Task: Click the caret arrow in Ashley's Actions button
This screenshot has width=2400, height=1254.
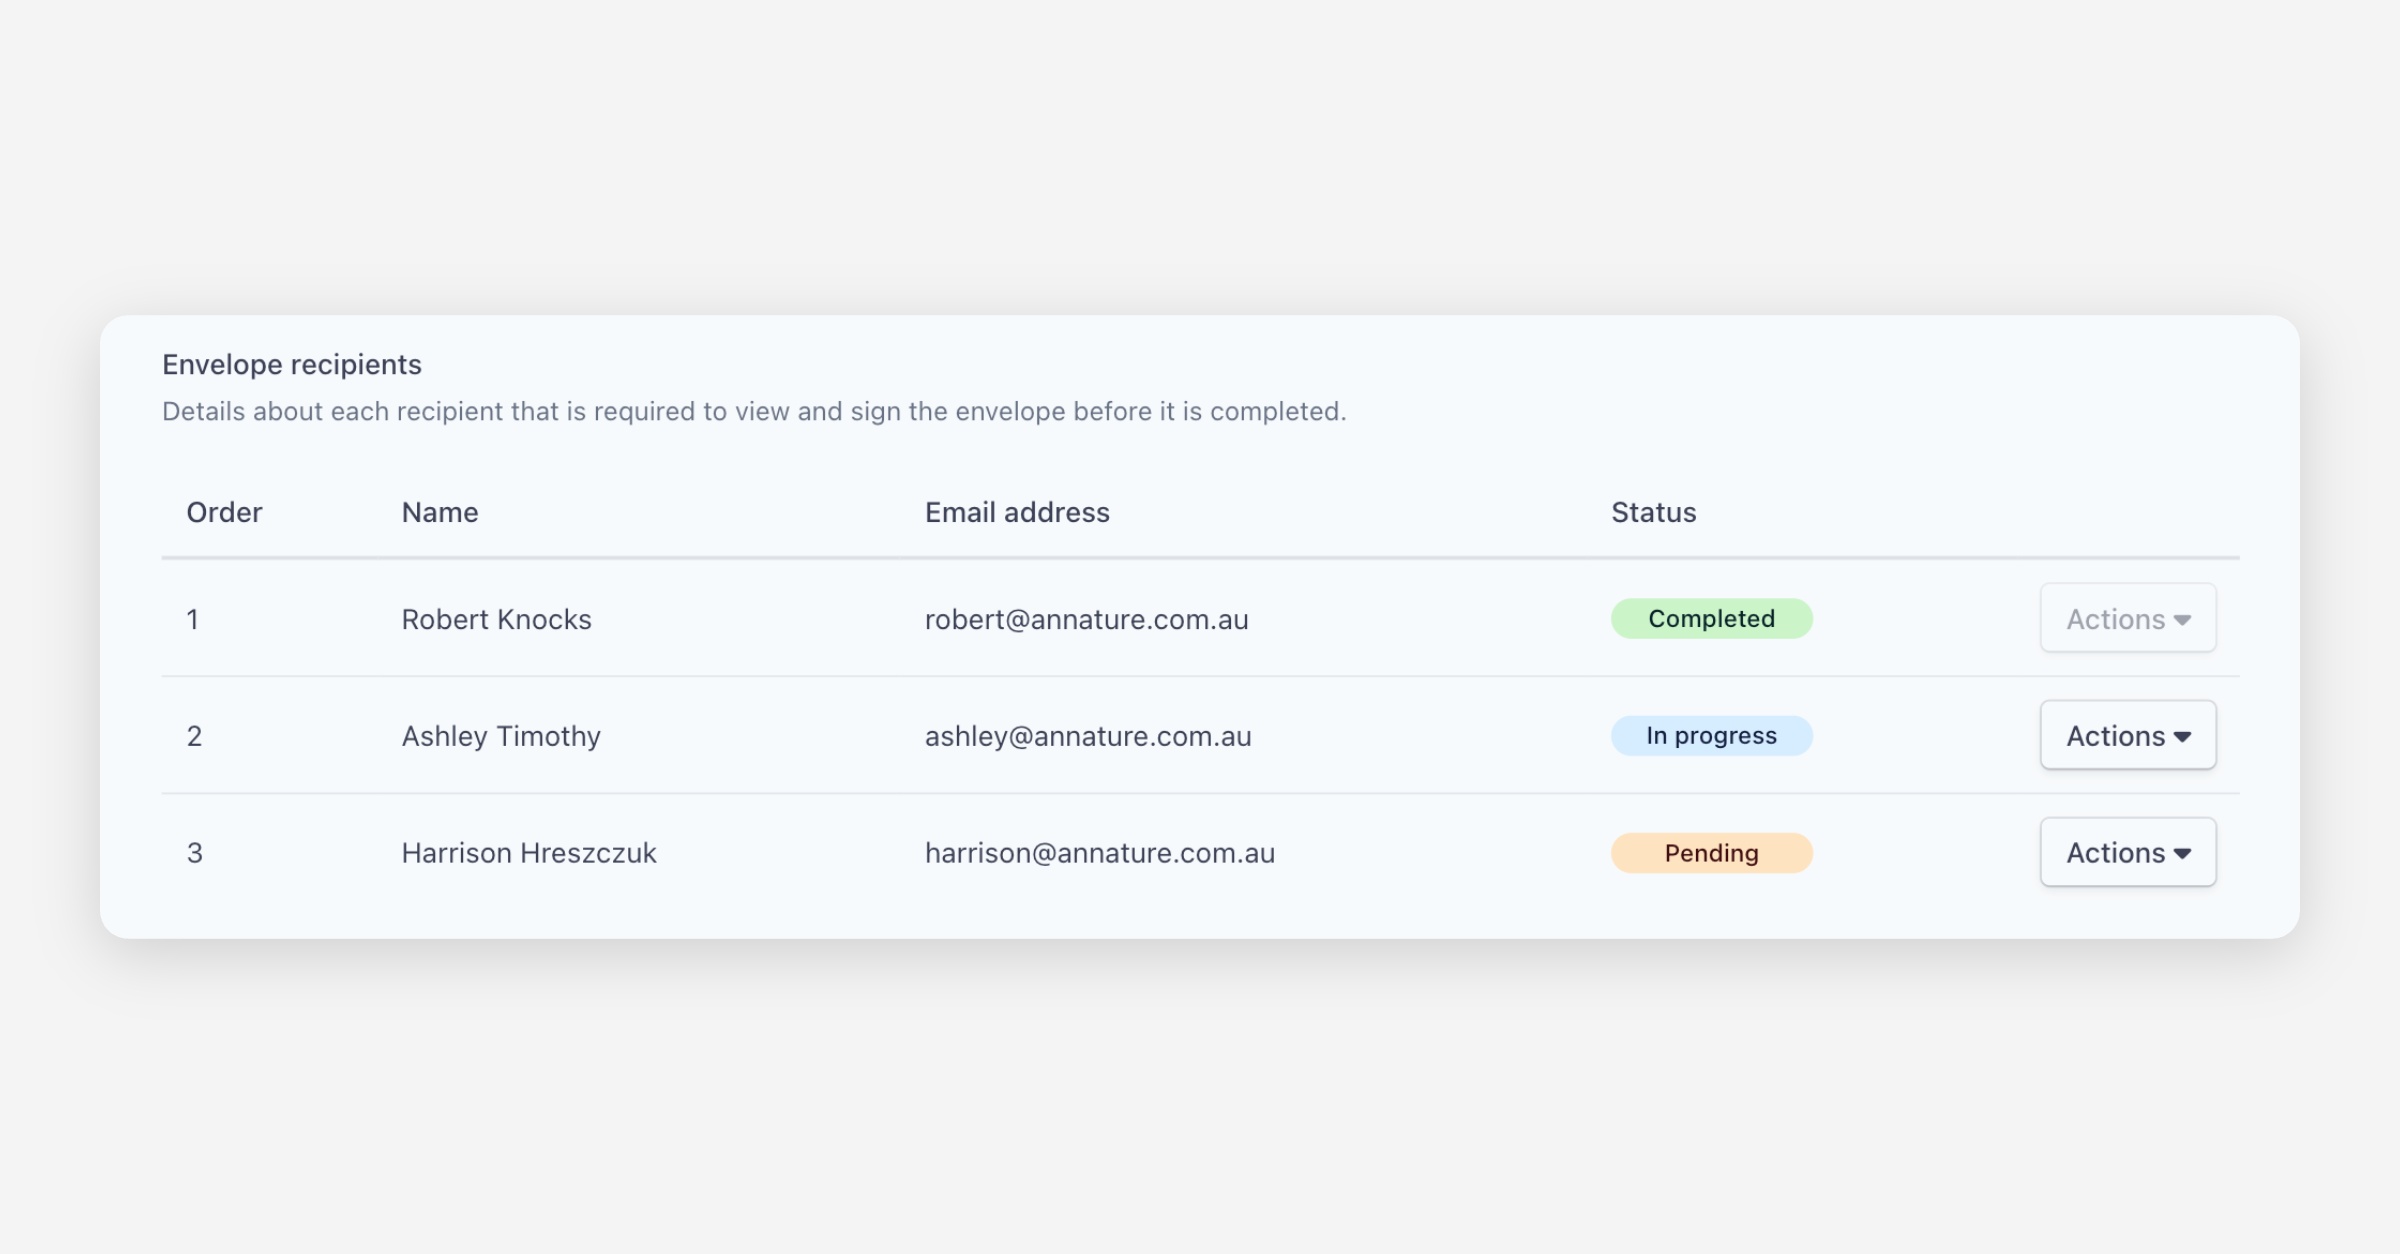Action: tap(2182, 737)
